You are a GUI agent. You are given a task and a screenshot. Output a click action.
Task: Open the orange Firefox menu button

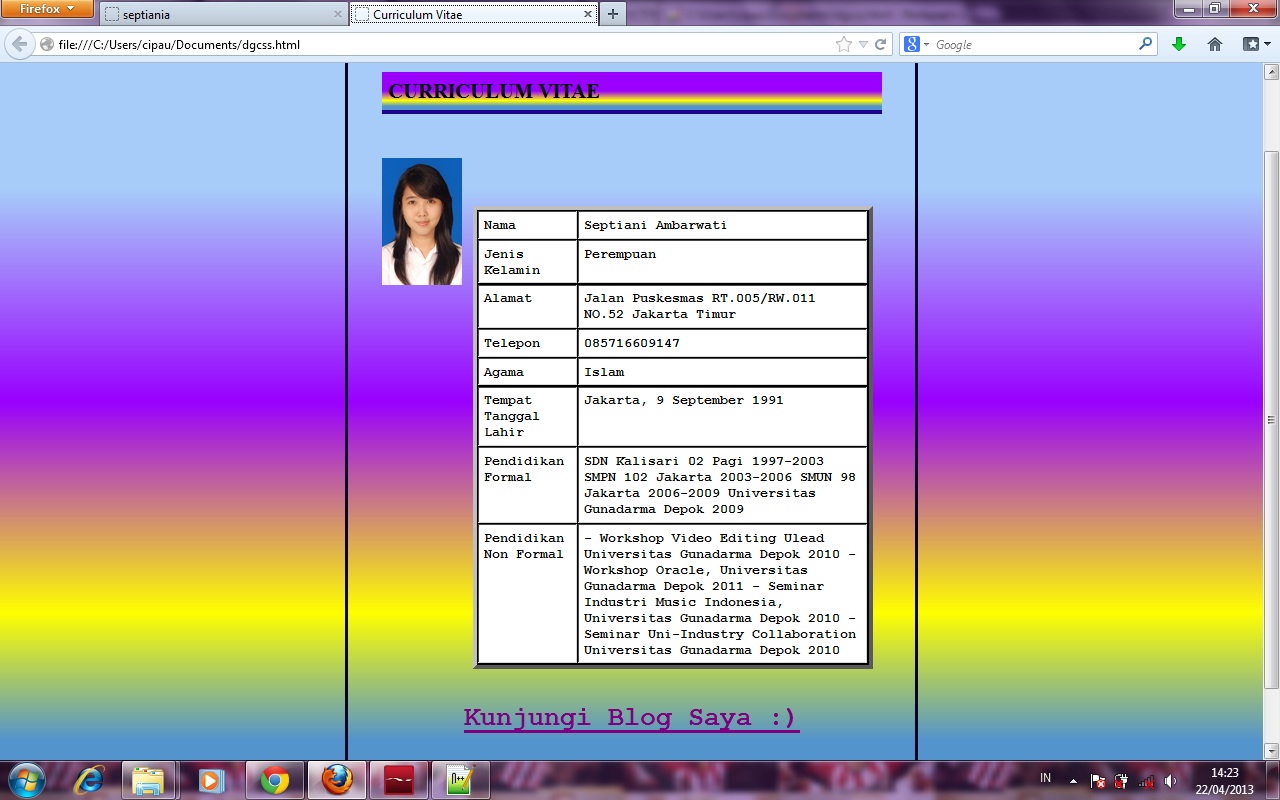pyautogui.click(x=44, y=9)
